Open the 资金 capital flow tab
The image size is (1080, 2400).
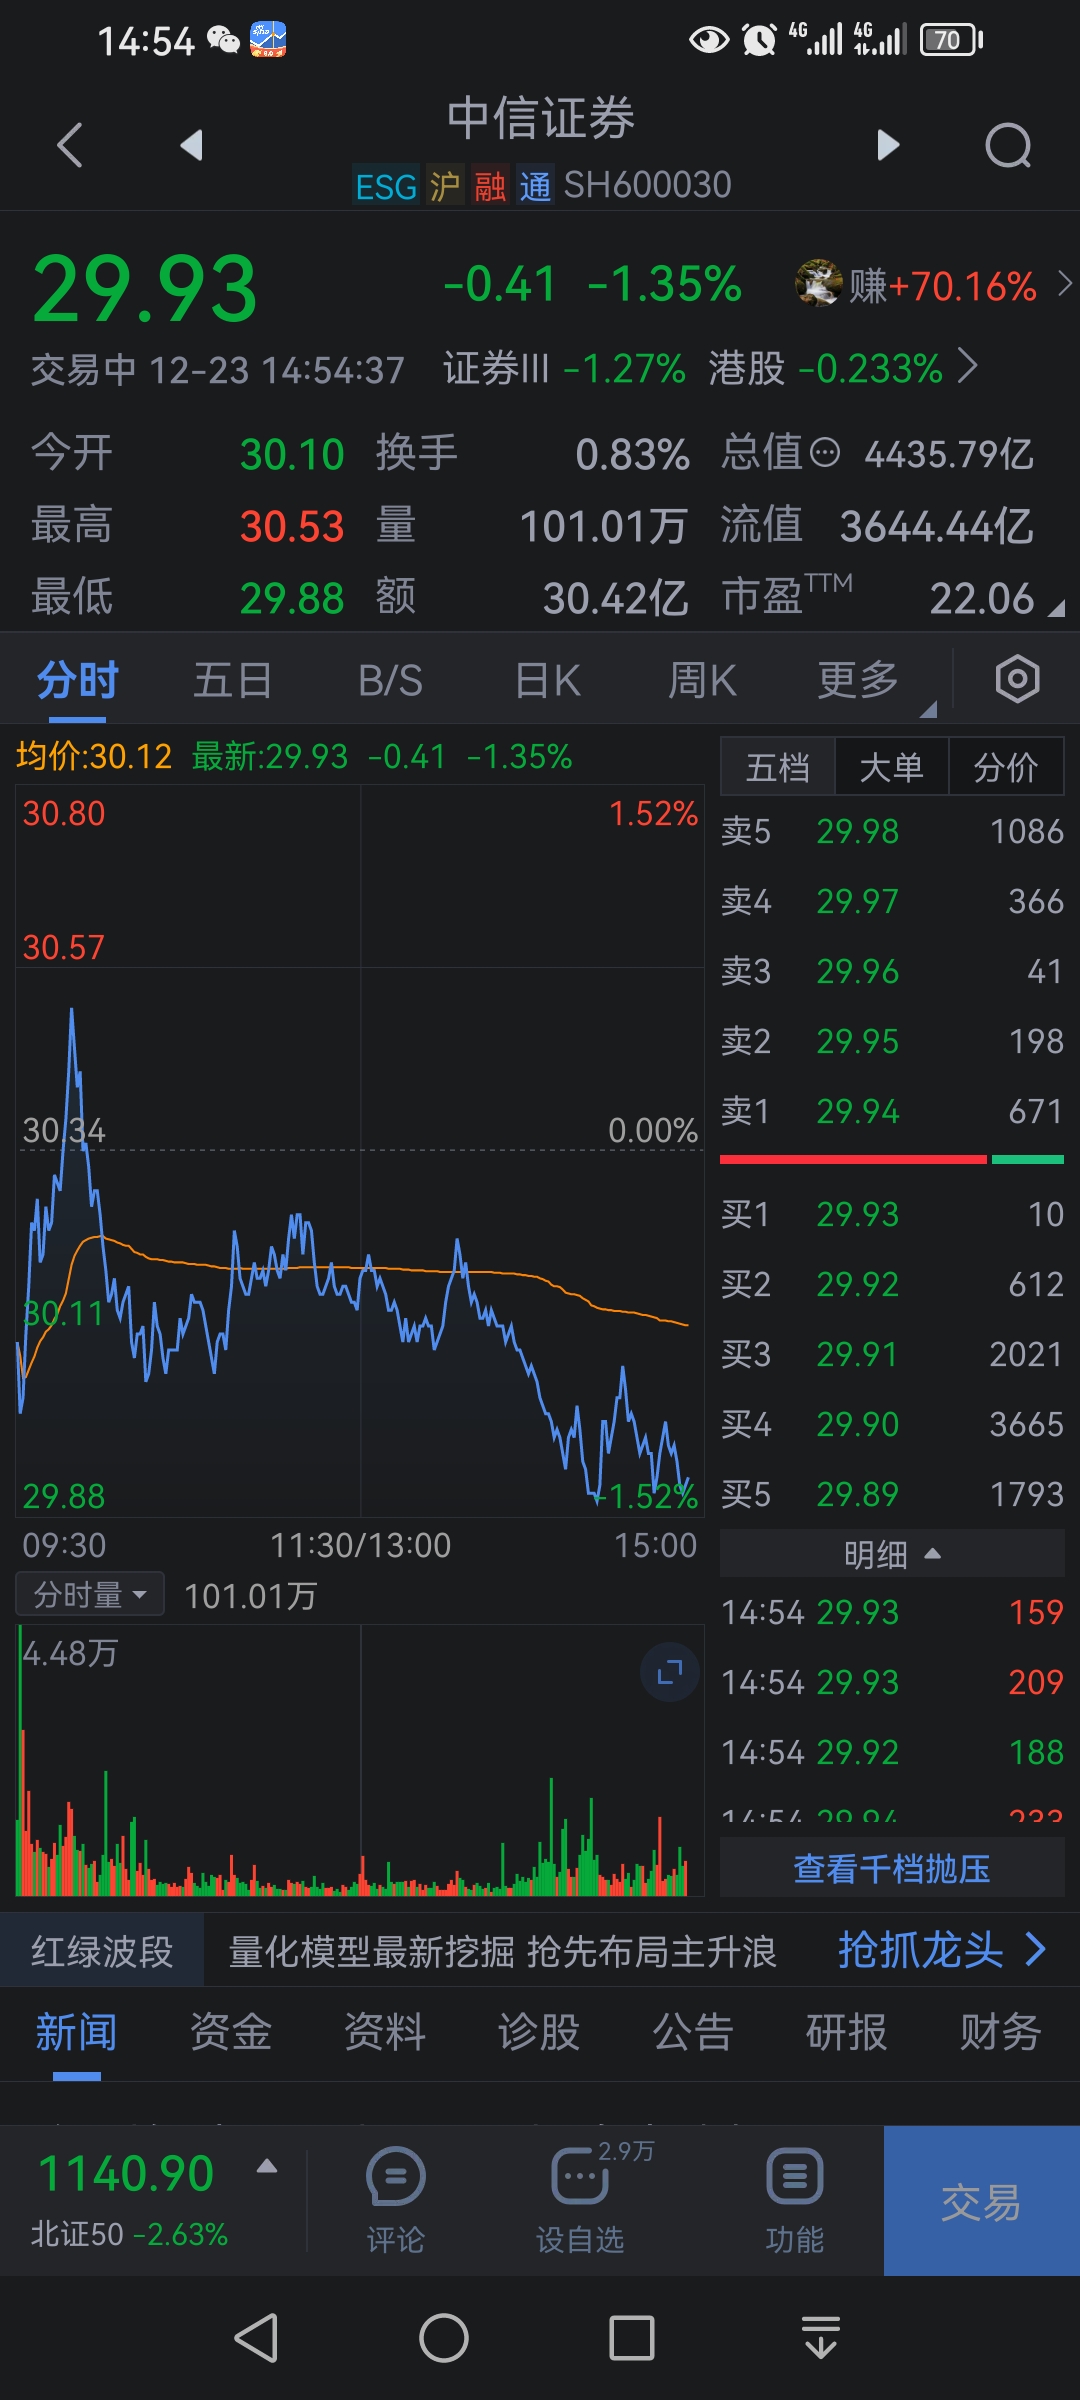[231, 2033]
